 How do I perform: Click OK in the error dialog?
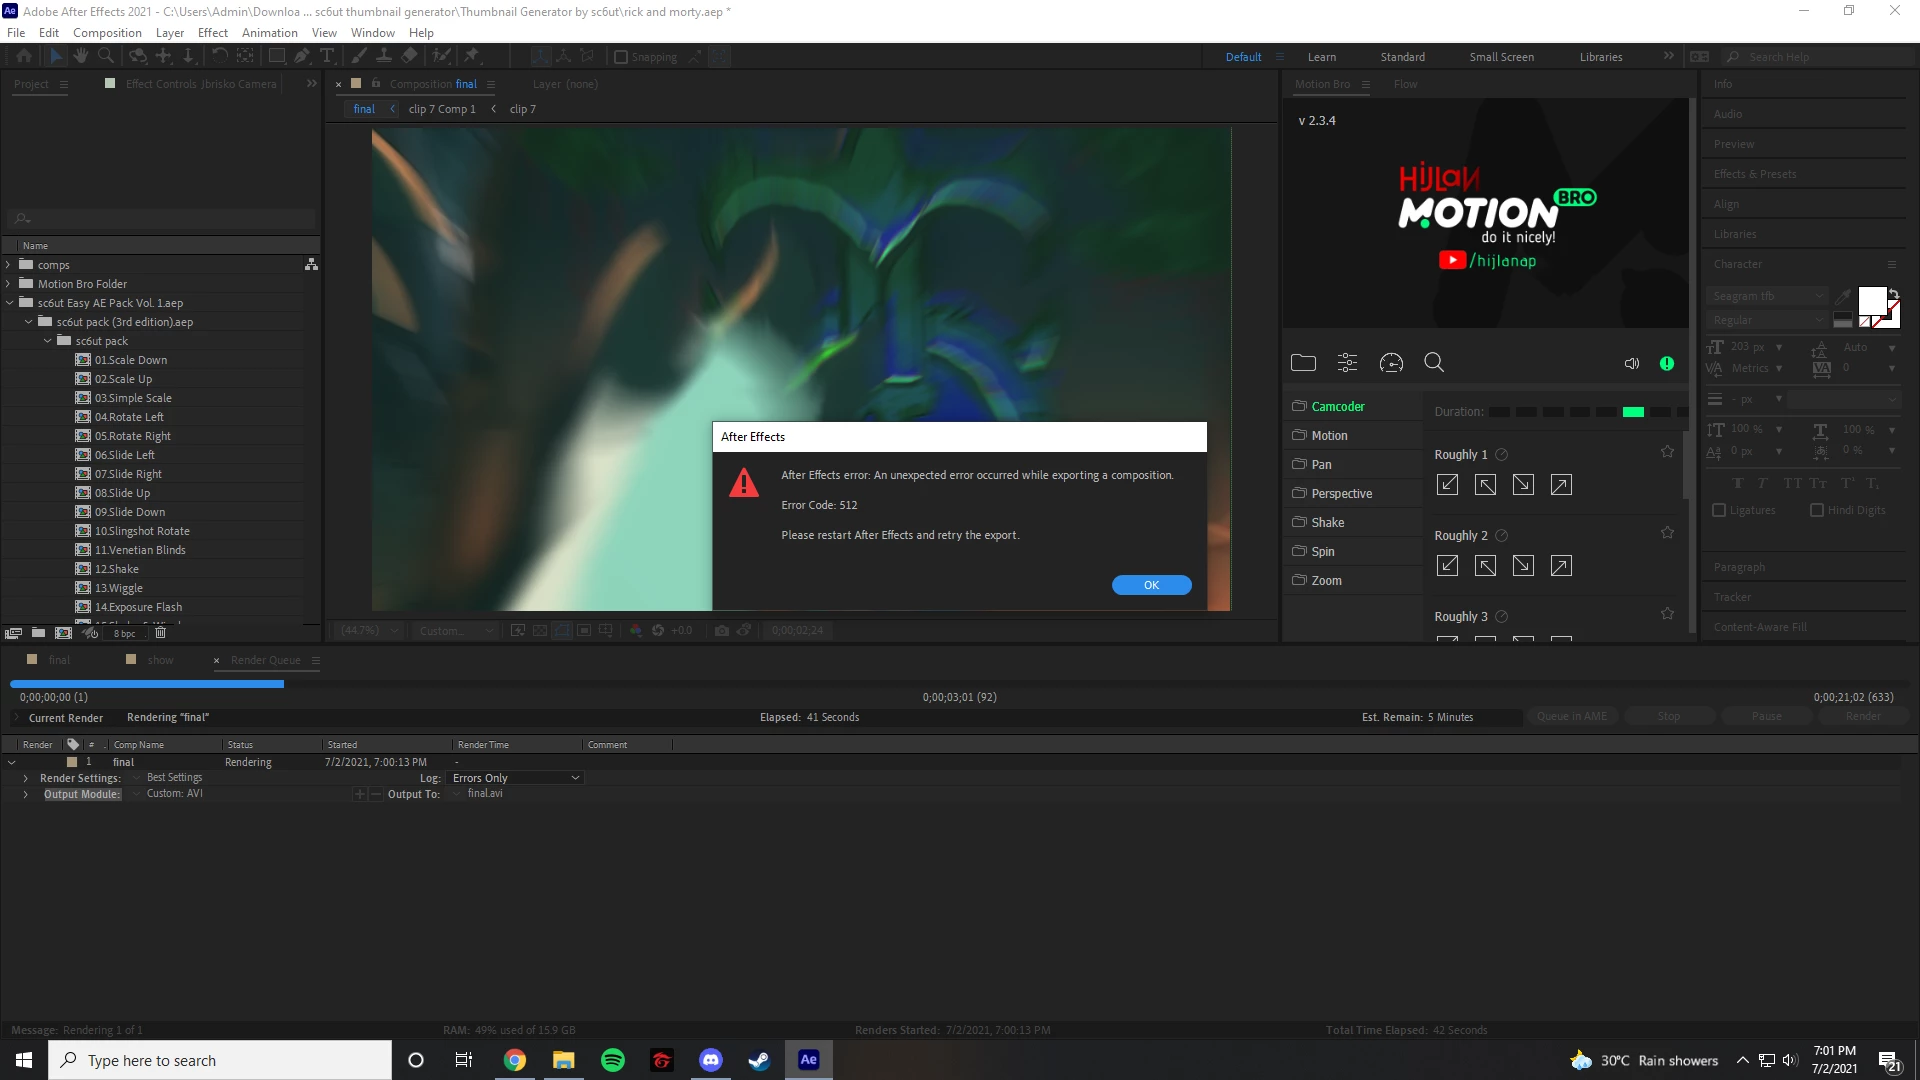[x=1151, y=585]
